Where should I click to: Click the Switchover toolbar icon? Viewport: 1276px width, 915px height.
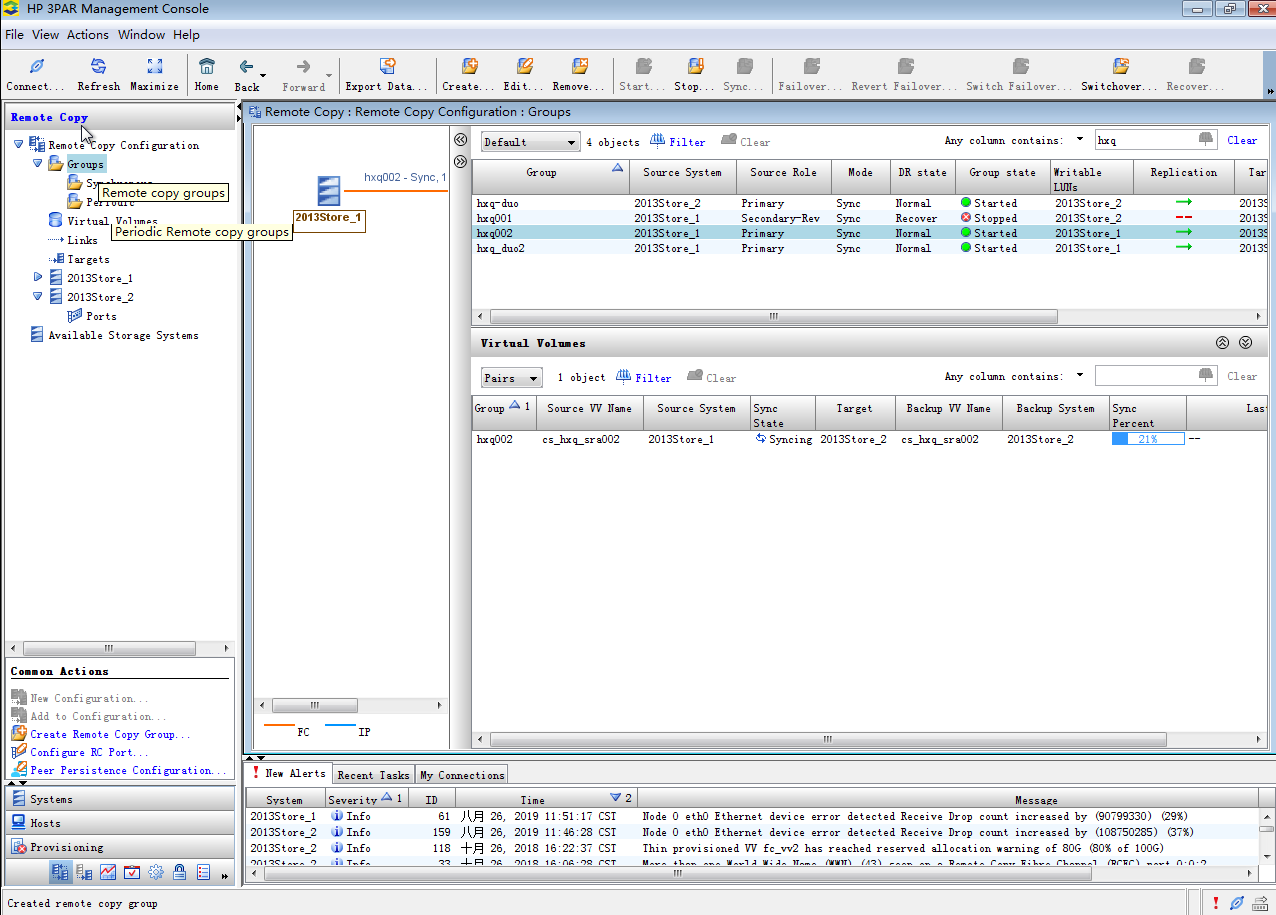[x=1120, y=67]
